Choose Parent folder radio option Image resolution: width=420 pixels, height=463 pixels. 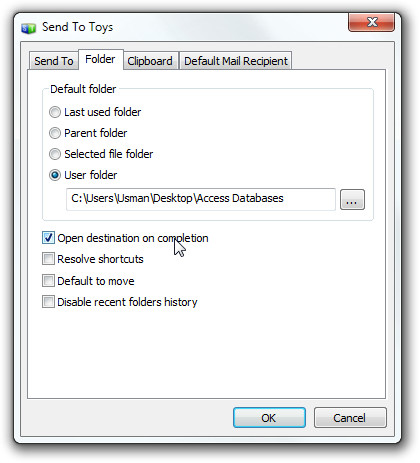click(x=55, y=133)
